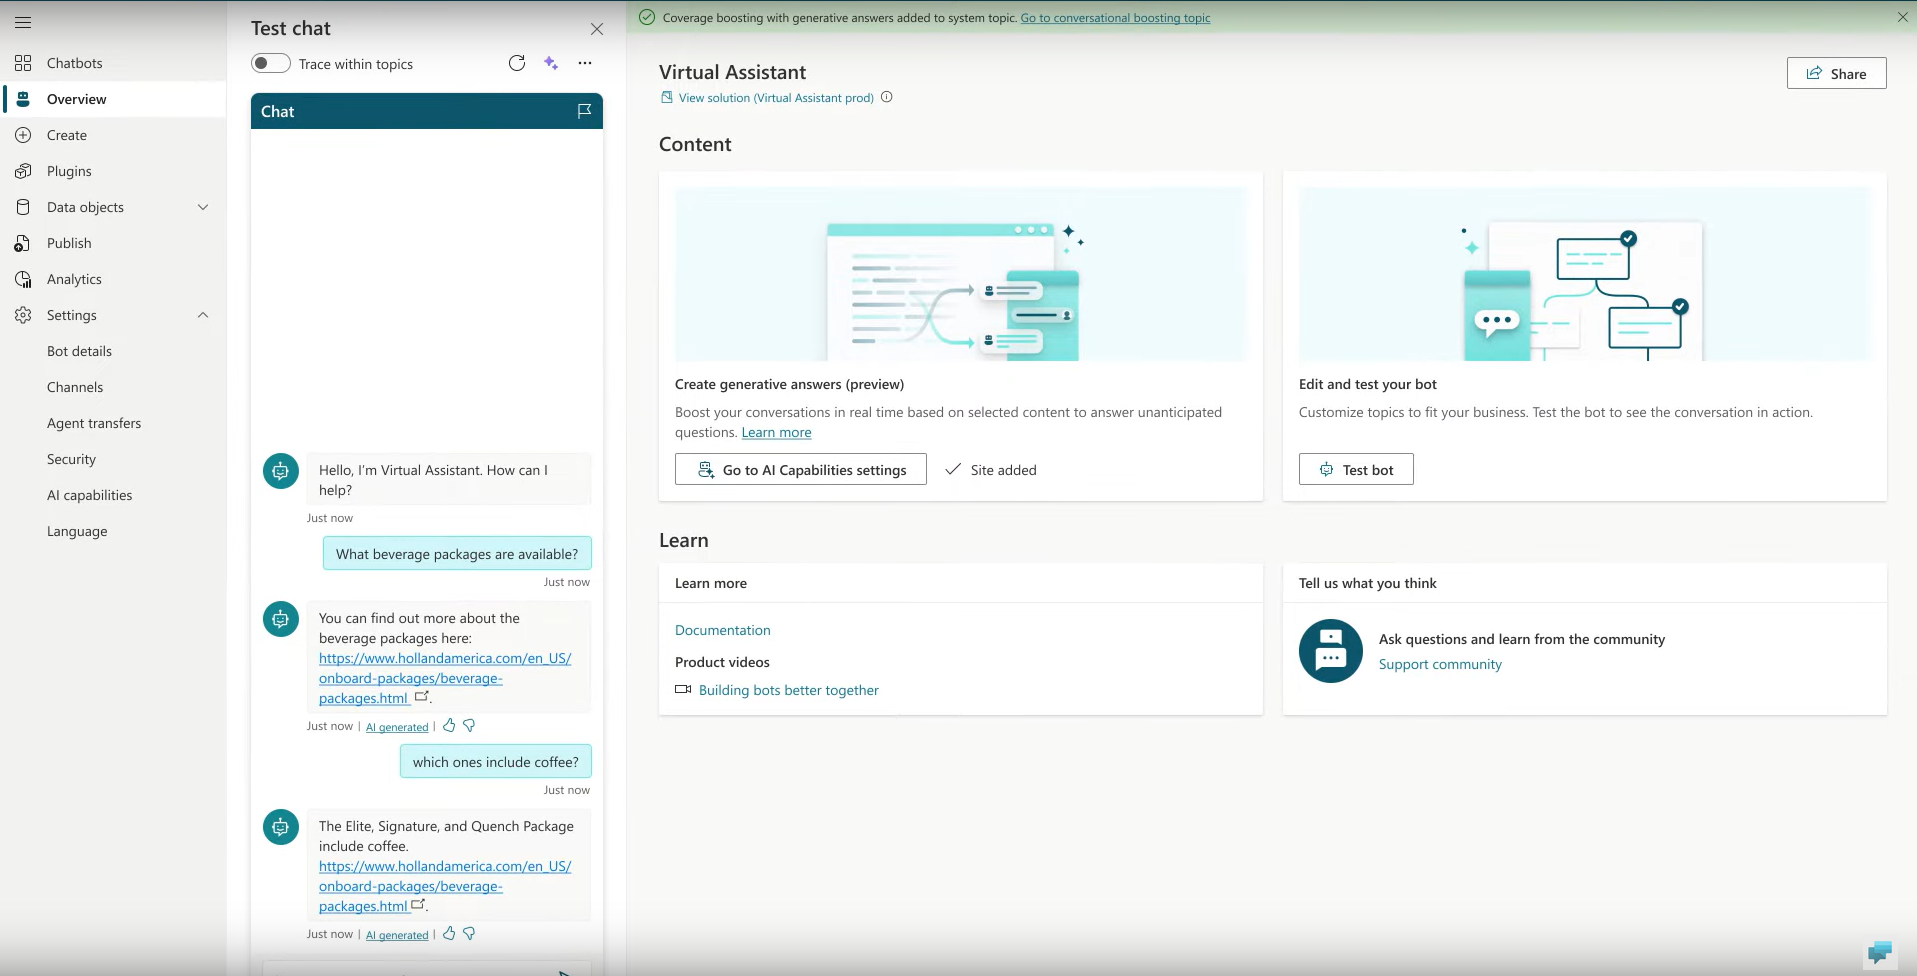Thumbs down the coffee packages answer
This screenshot has height=976, width=1917.
[470, 933]
